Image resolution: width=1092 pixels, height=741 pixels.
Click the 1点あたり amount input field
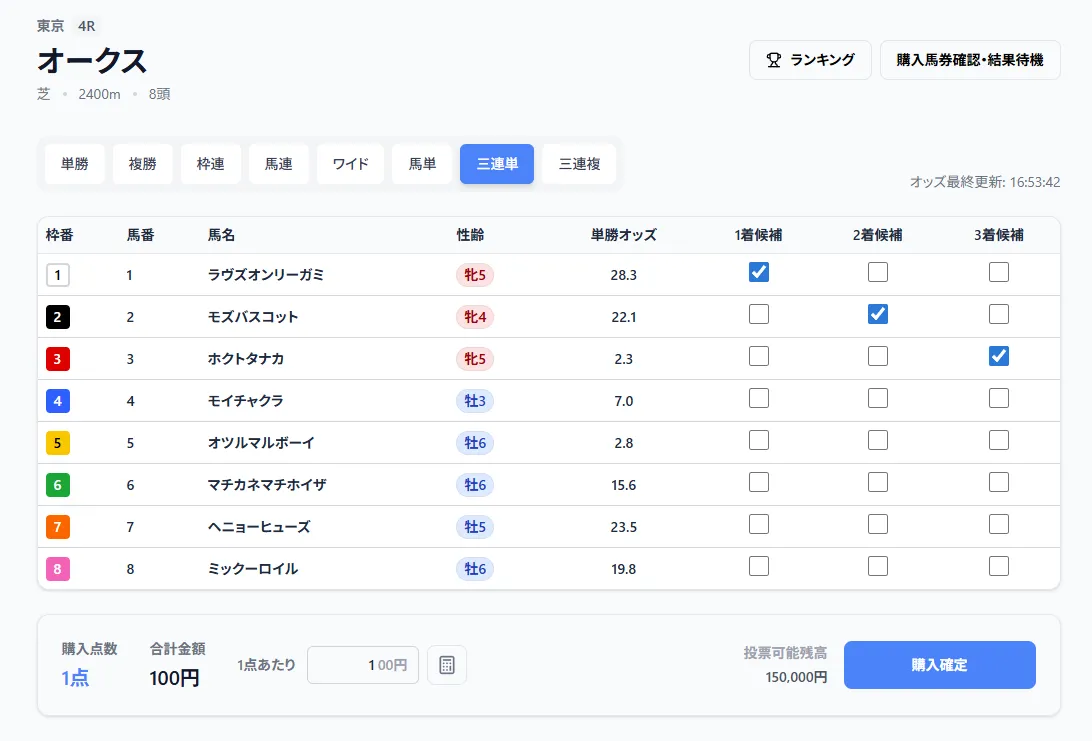363,664
